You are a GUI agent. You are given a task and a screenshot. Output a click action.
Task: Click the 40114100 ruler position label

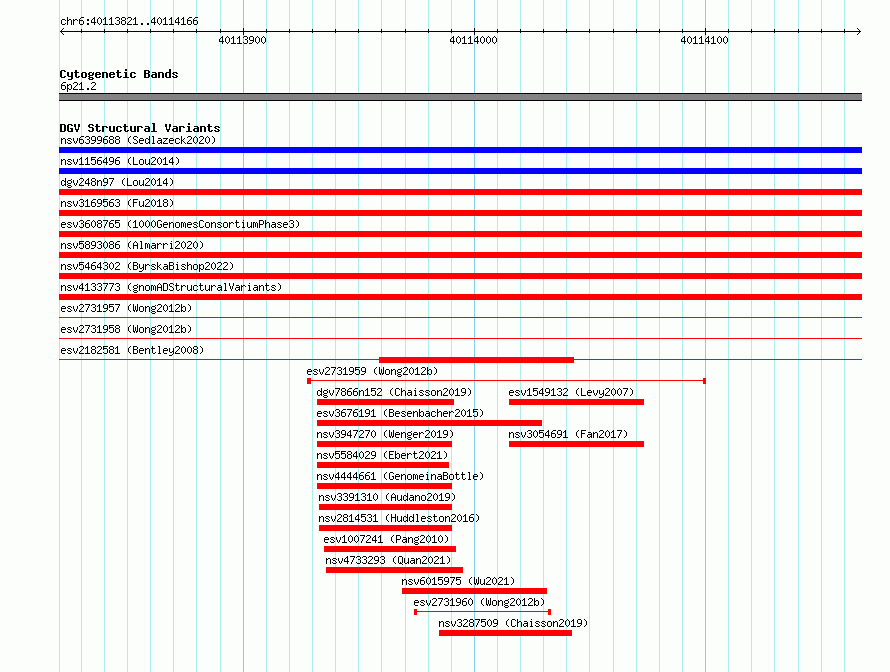[x=704, y=40]
